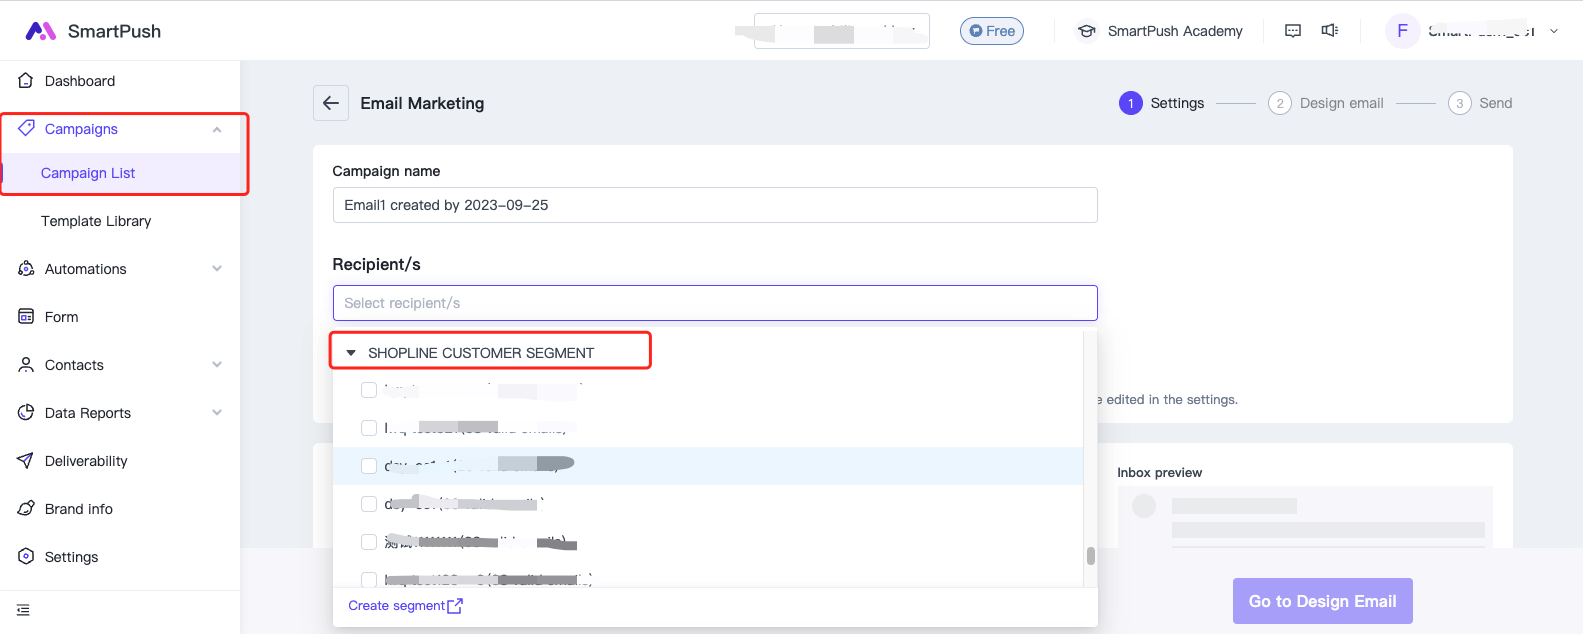This screenshot has width=1583, height=634.
Task: Open the announcements megaphone icon
Action: pos(1330,31)
